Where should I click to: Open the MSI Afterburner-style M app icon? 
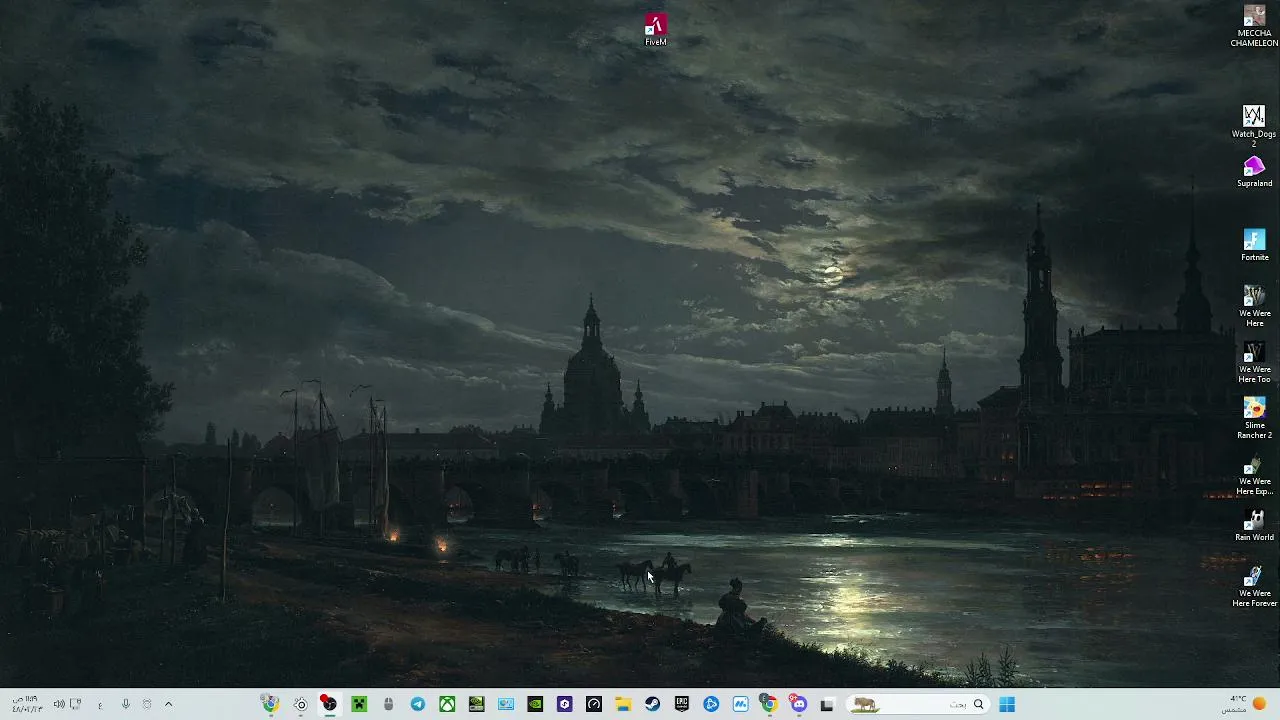740,704
